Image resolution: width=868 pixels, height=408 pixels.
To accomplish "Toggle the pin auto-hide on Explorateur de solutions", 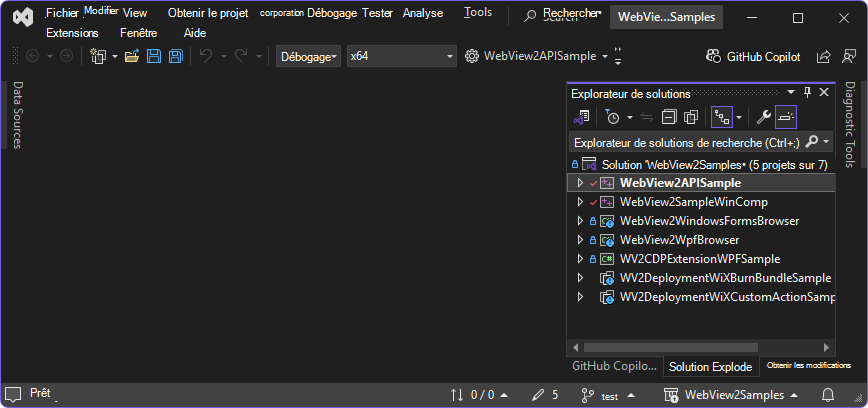I will 808,92.
